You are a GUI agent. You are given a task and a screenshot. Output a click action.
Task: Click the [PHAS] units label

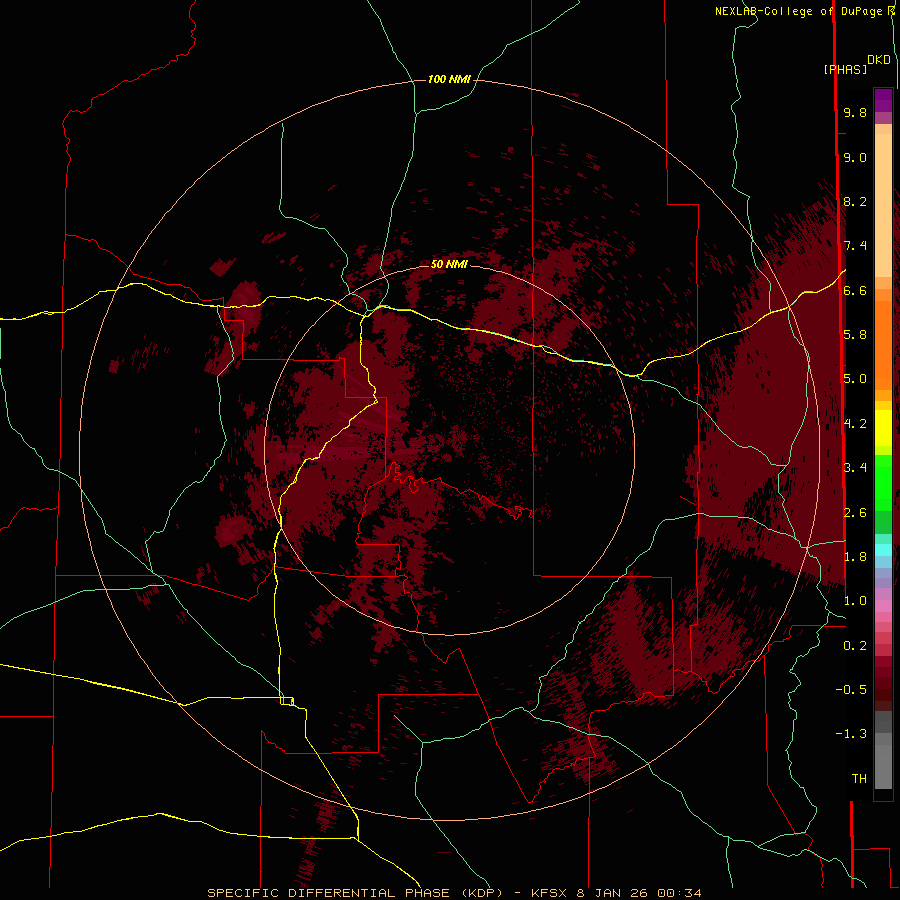point(845,69)
